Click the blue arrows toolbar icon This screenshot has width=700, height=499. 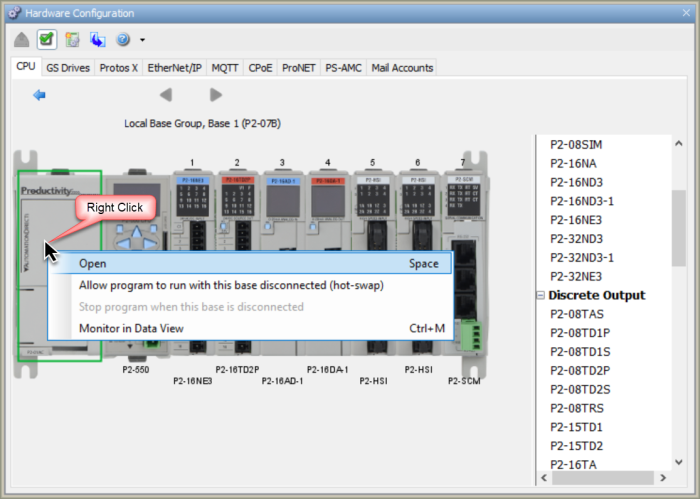pyautogui.click(x=98, y=40)
